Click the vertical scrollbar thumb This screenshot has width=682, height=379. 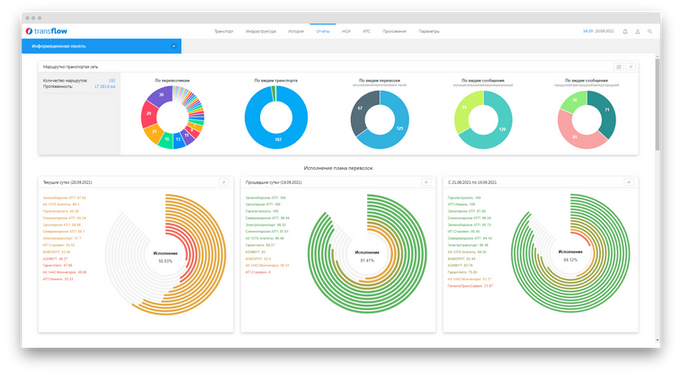tap(657, 104)
